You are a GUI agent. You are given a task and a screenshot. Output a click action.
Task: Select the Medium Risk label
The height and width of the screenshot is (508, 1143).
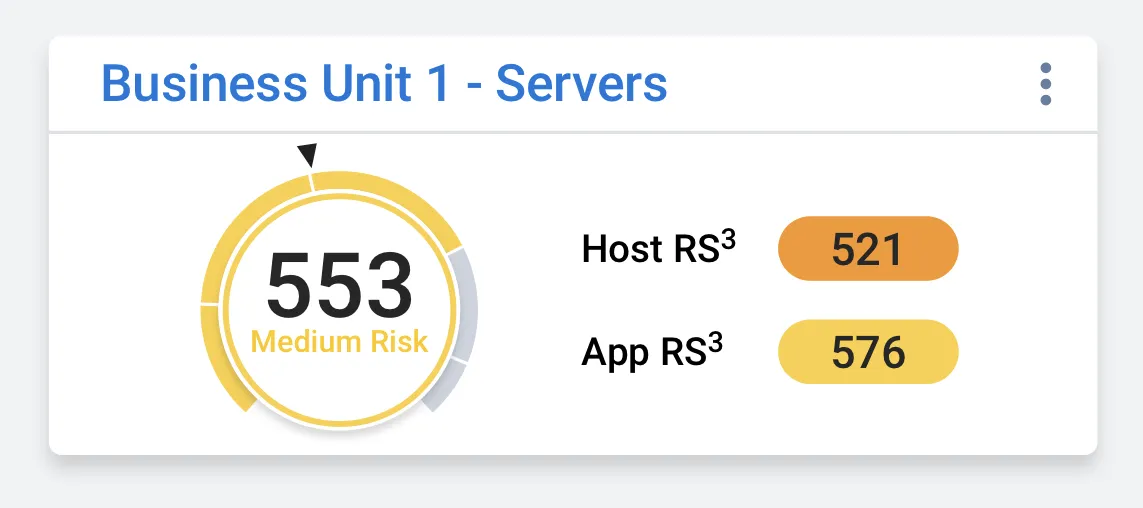[x=340, y=342]
